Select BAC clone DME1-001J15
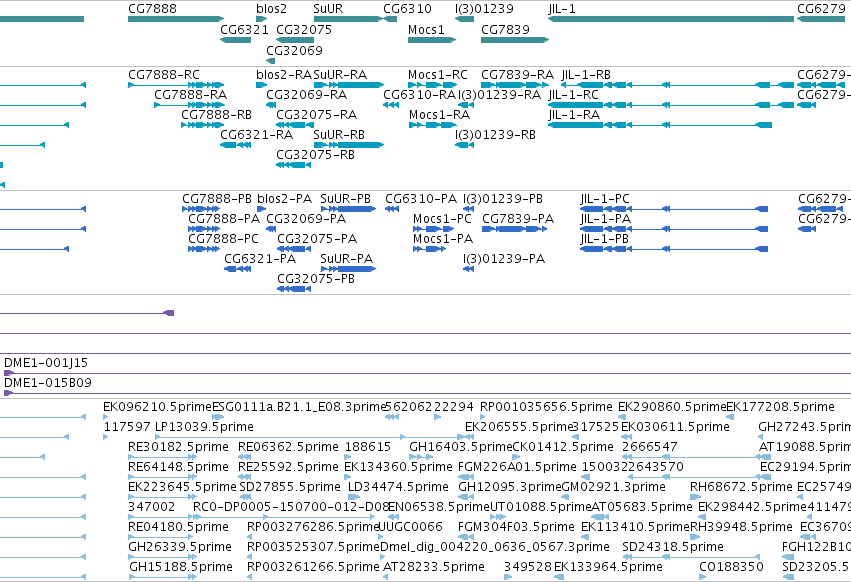The image size is (851, 582). (46, 363)
